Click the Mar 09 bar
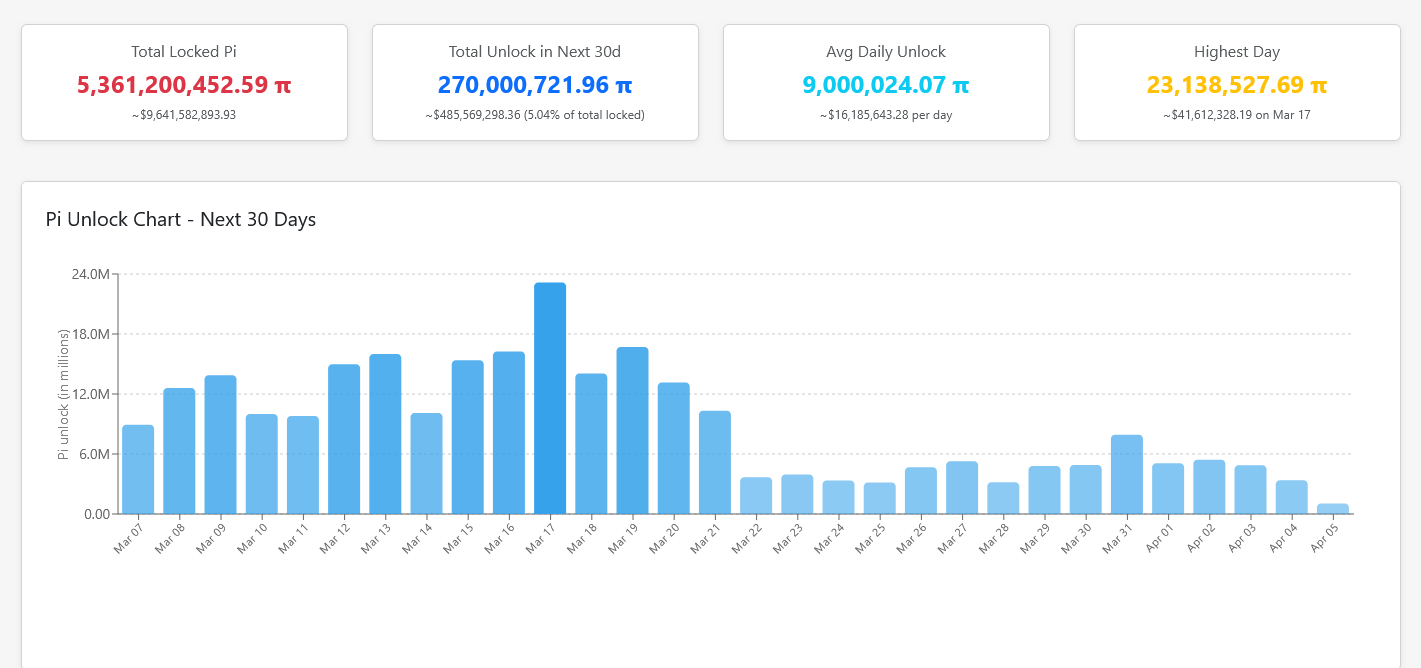The height and width of the screenshot is (668, 1421). click(x=221, y=445)
